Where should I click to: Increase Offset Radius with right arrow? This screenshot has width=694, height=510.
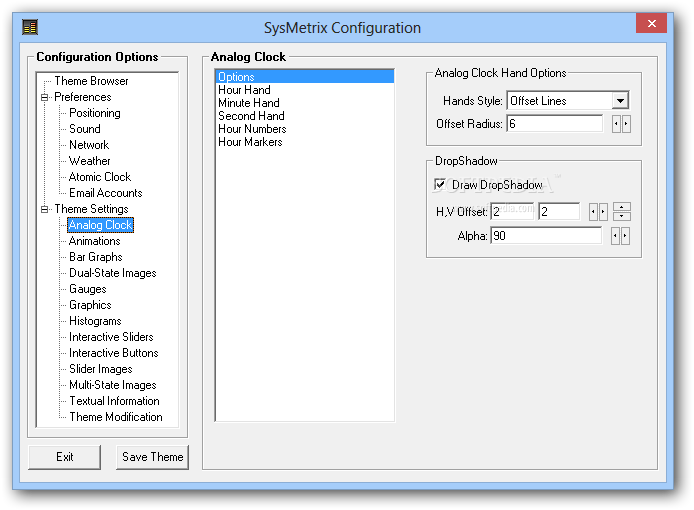[x=626, y=124]
